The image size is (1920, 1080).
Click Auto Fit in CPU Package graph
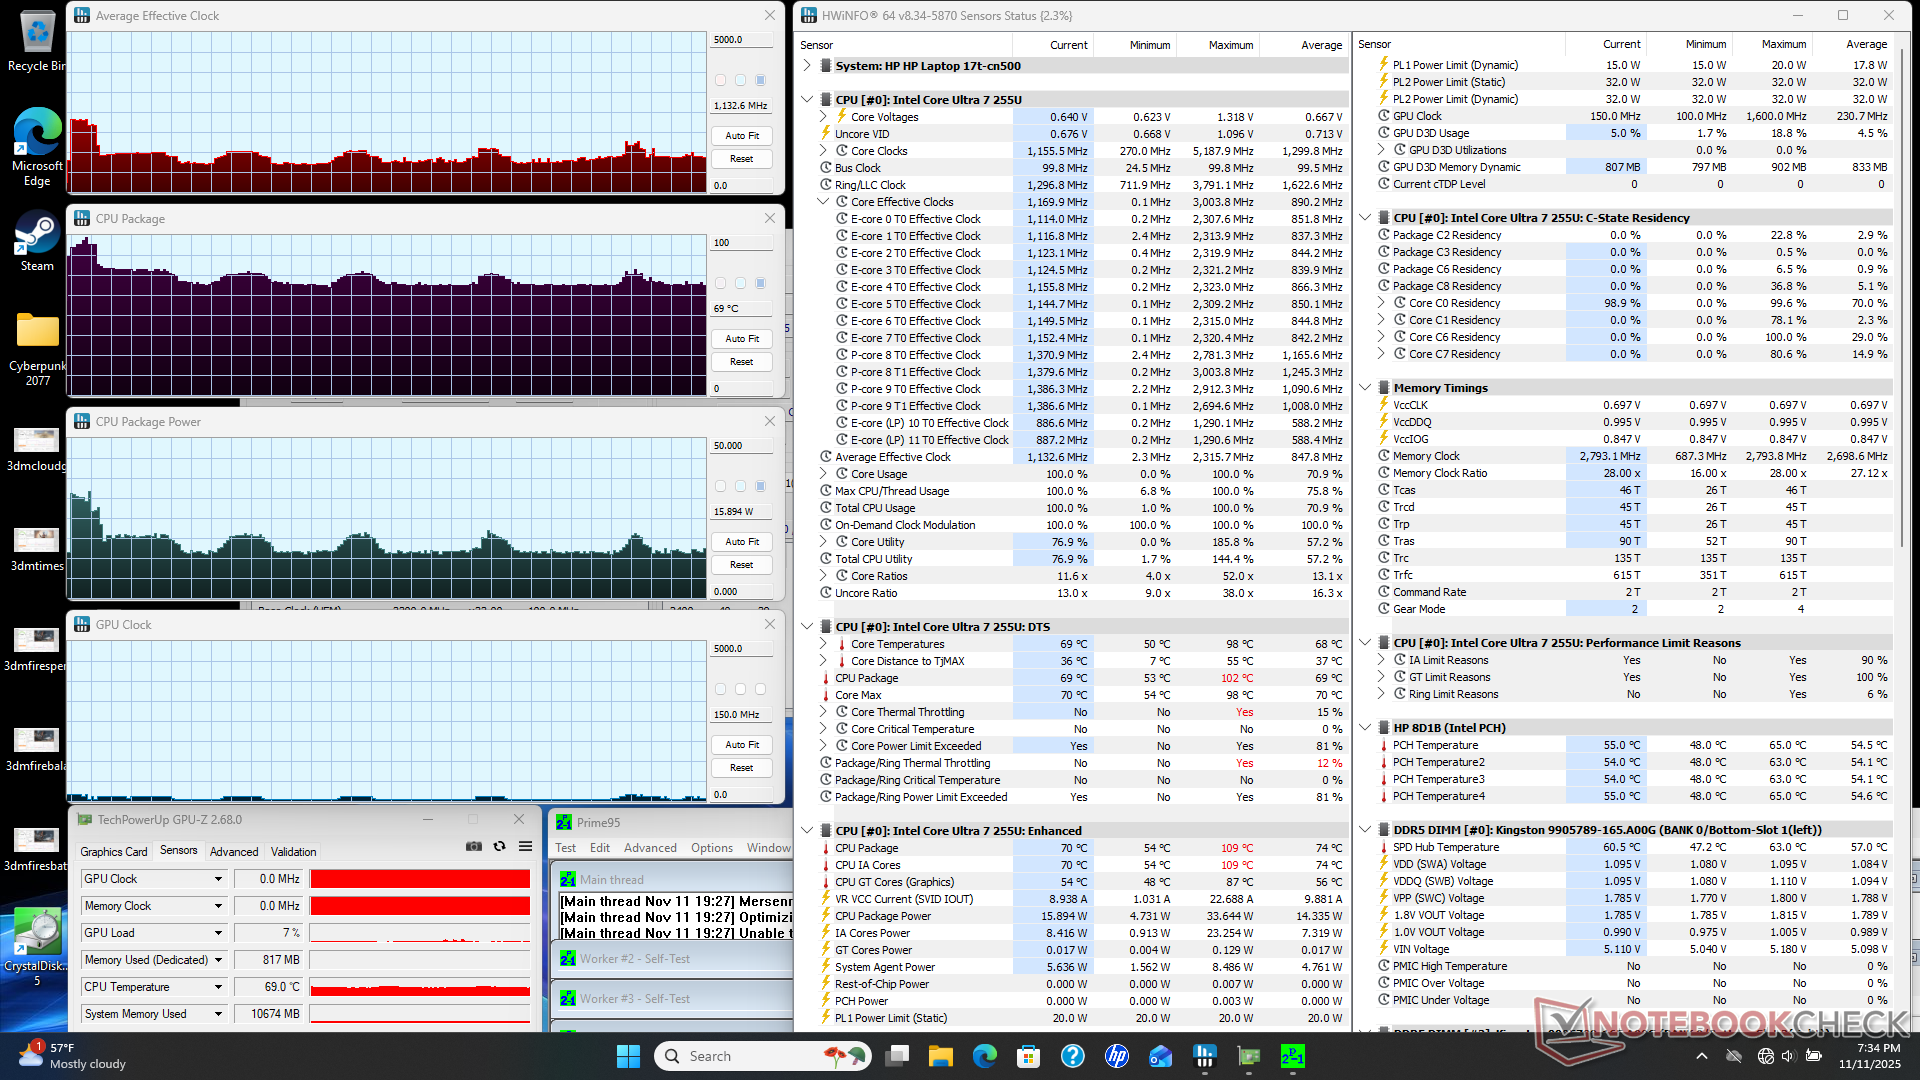(742, 339)
